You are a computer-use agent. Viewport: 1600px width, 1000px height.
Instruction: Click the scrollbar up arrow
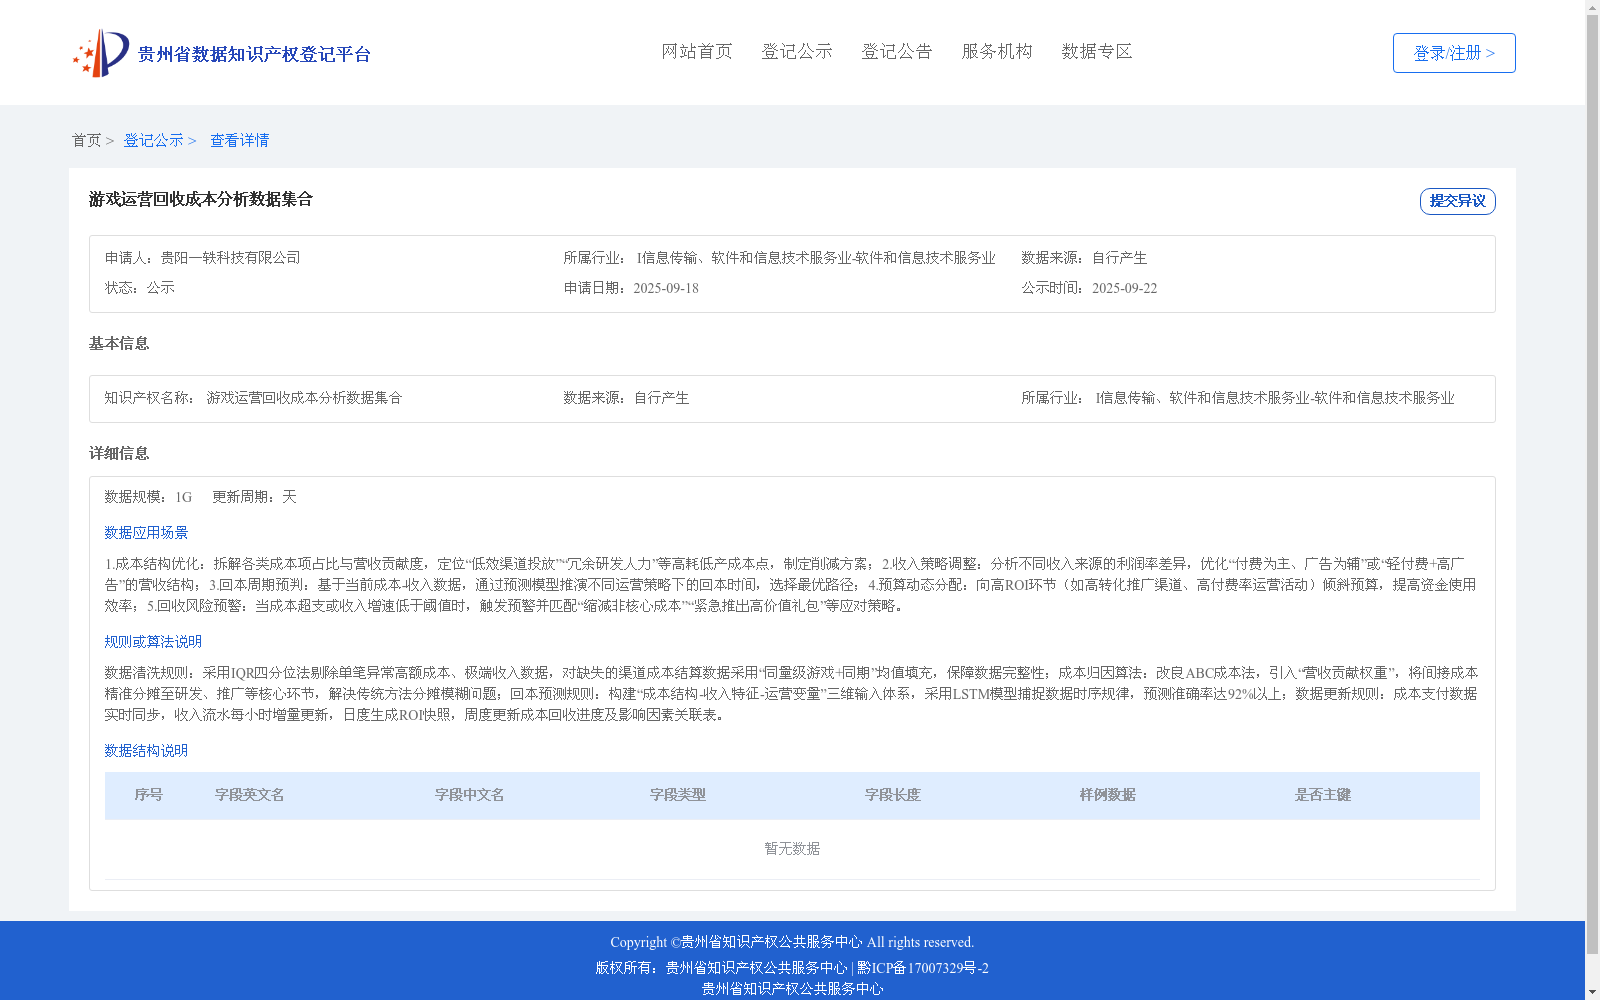[1592, 7]
